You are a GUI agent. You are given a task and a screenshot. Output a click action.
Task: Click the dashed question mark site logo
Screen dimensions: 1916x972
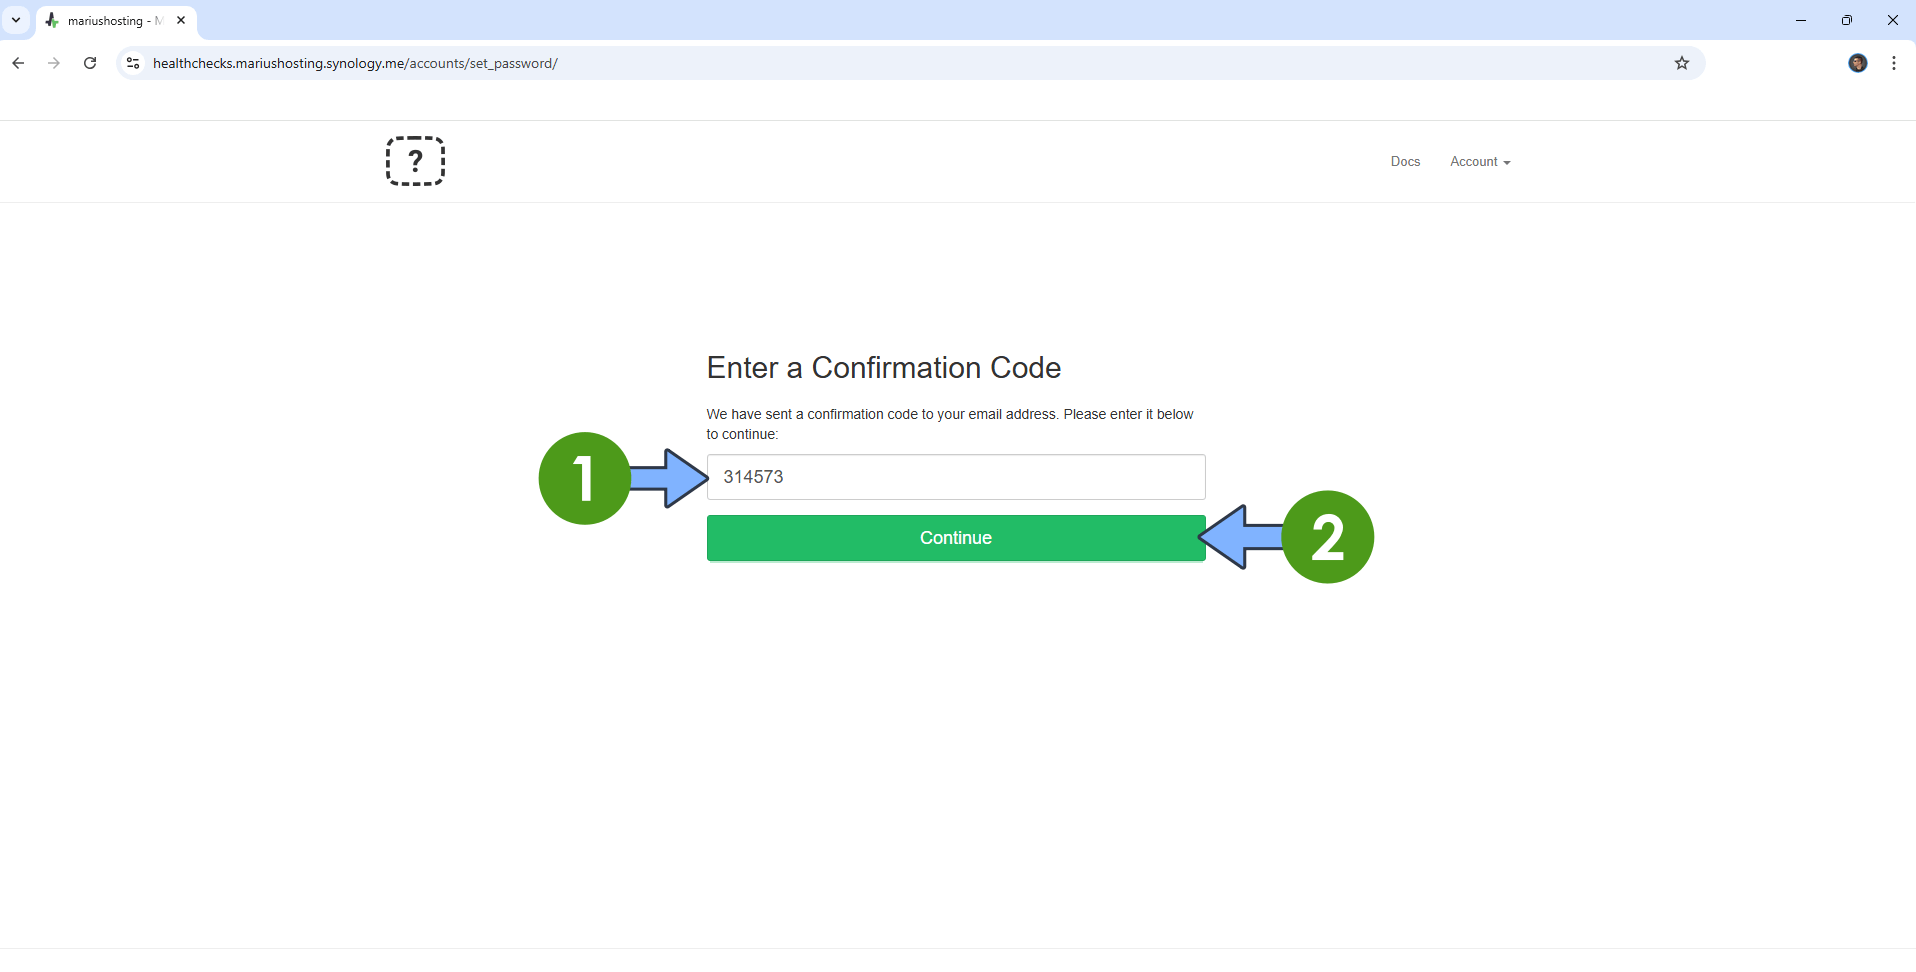(x=415, y=161)
